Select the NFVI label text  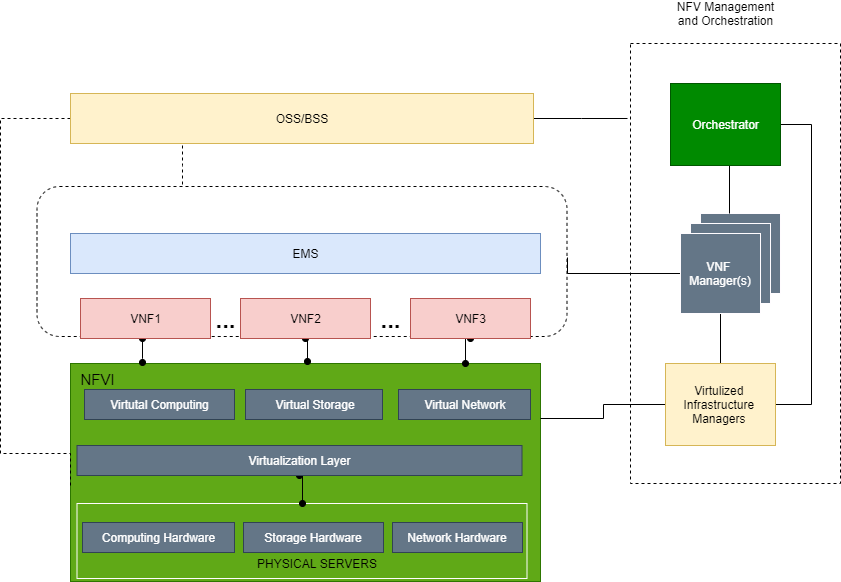click(97, 380)
